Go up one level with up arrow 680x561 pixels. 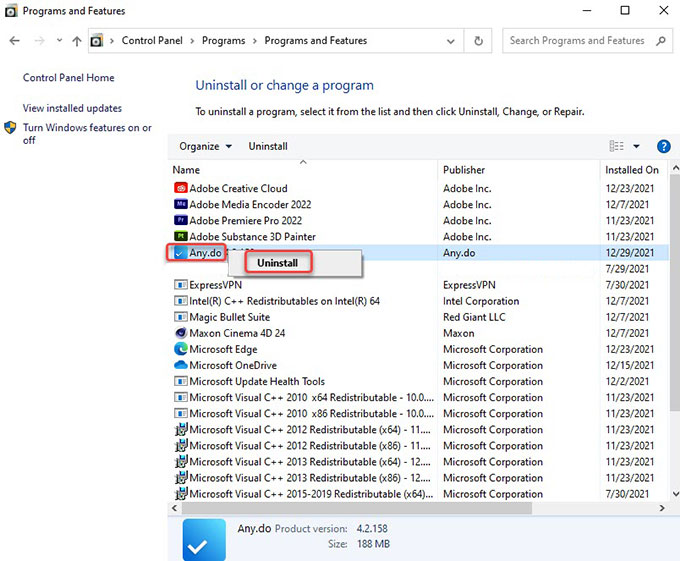[x=77, y=41]
